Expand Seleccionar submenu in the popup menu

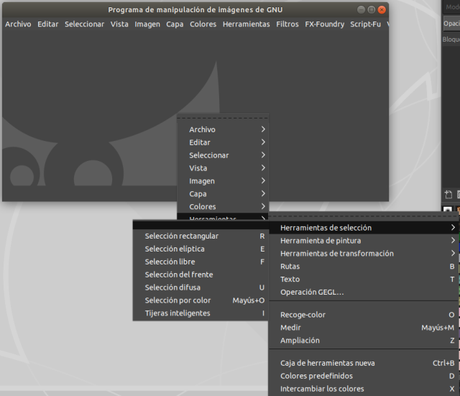[x=223, y=155]
